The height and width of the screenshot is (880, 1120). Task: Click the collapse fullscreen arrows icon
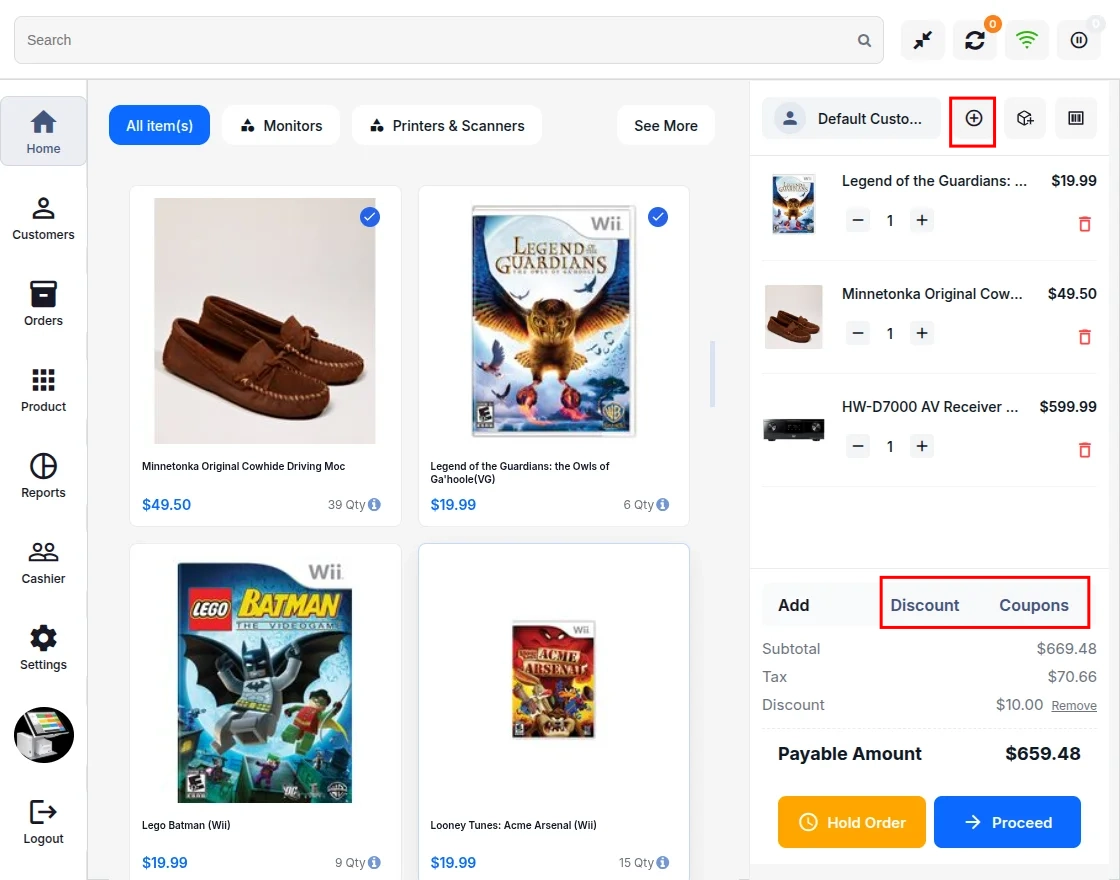tap(923, 40)
